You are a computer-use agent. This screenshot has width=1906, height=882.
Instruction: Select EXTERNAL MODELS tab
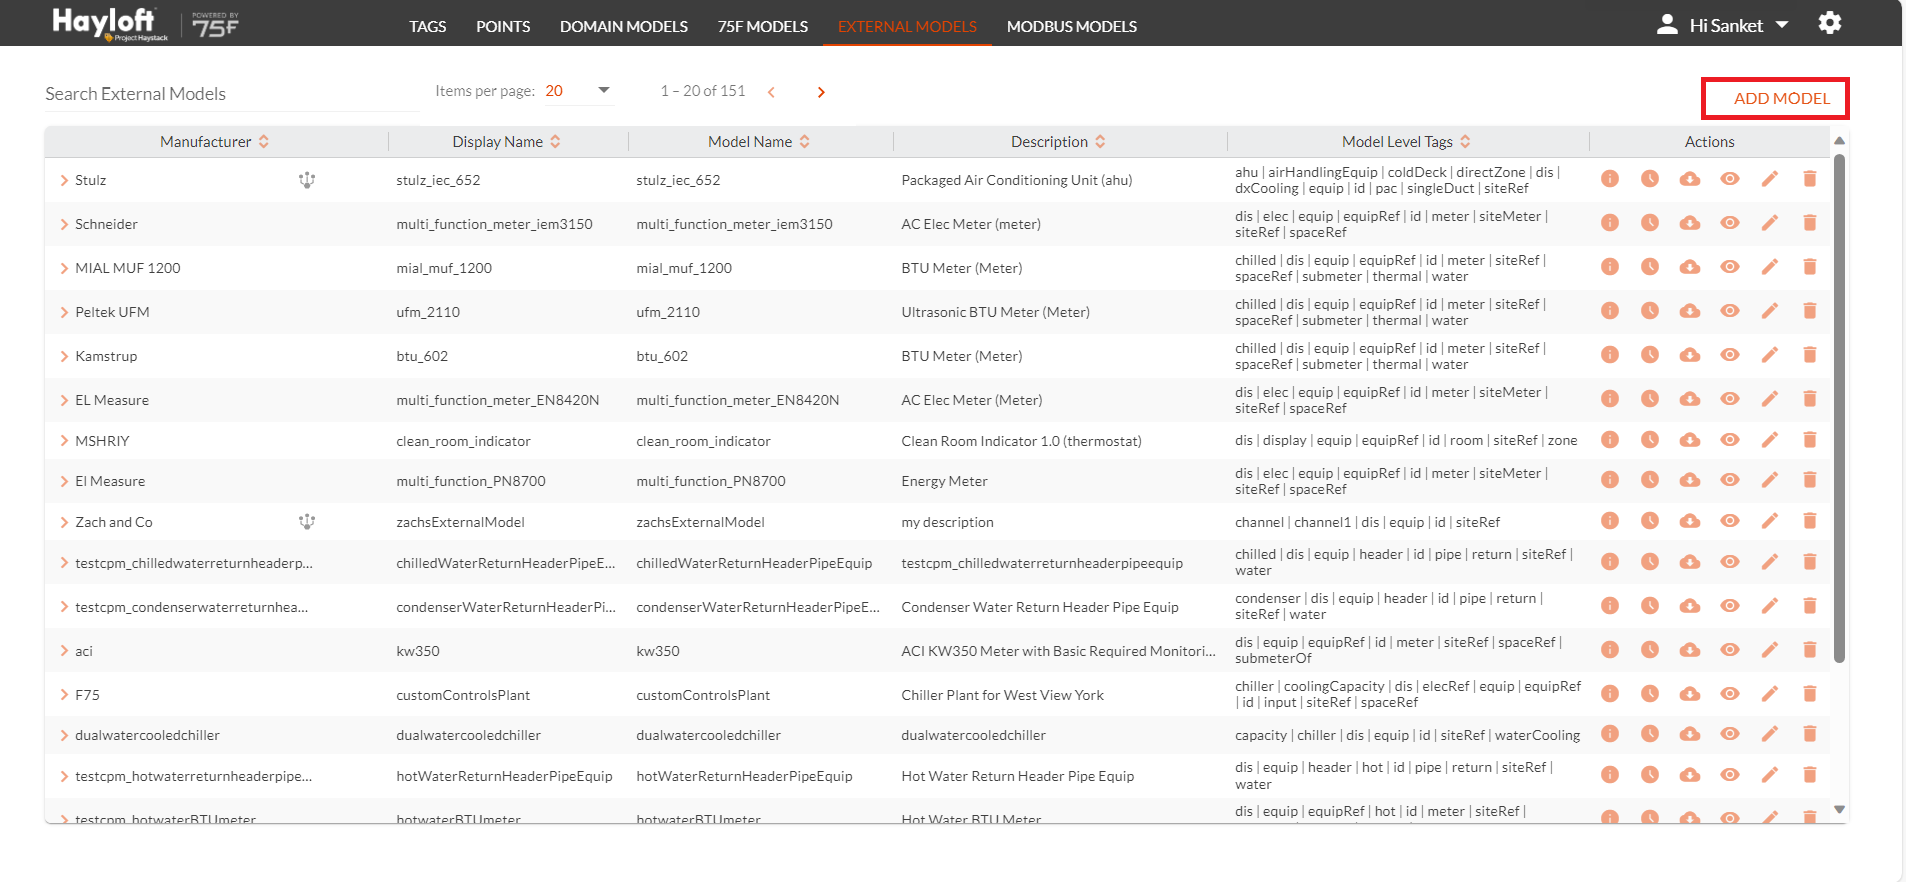click(907, 26)
